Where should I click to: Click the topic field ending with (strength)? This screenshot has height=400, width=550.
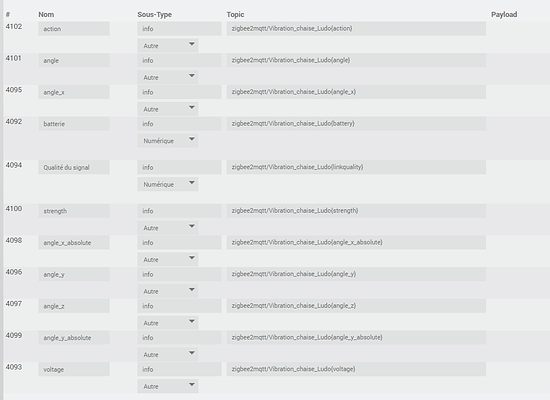[356, 211]
